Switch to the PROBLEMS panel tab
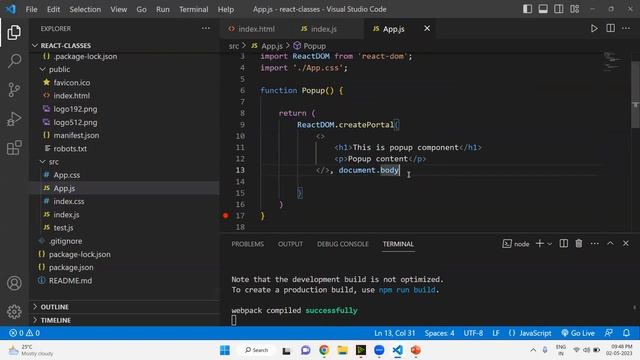The image size is (640, 360). pyautogui.click(x=247, y=244)
